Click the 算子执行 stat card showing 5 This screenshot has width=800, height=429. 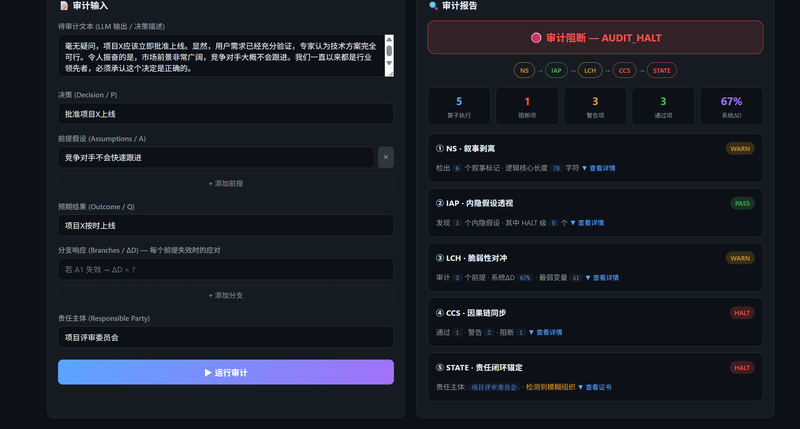click(x=459, y=106)
